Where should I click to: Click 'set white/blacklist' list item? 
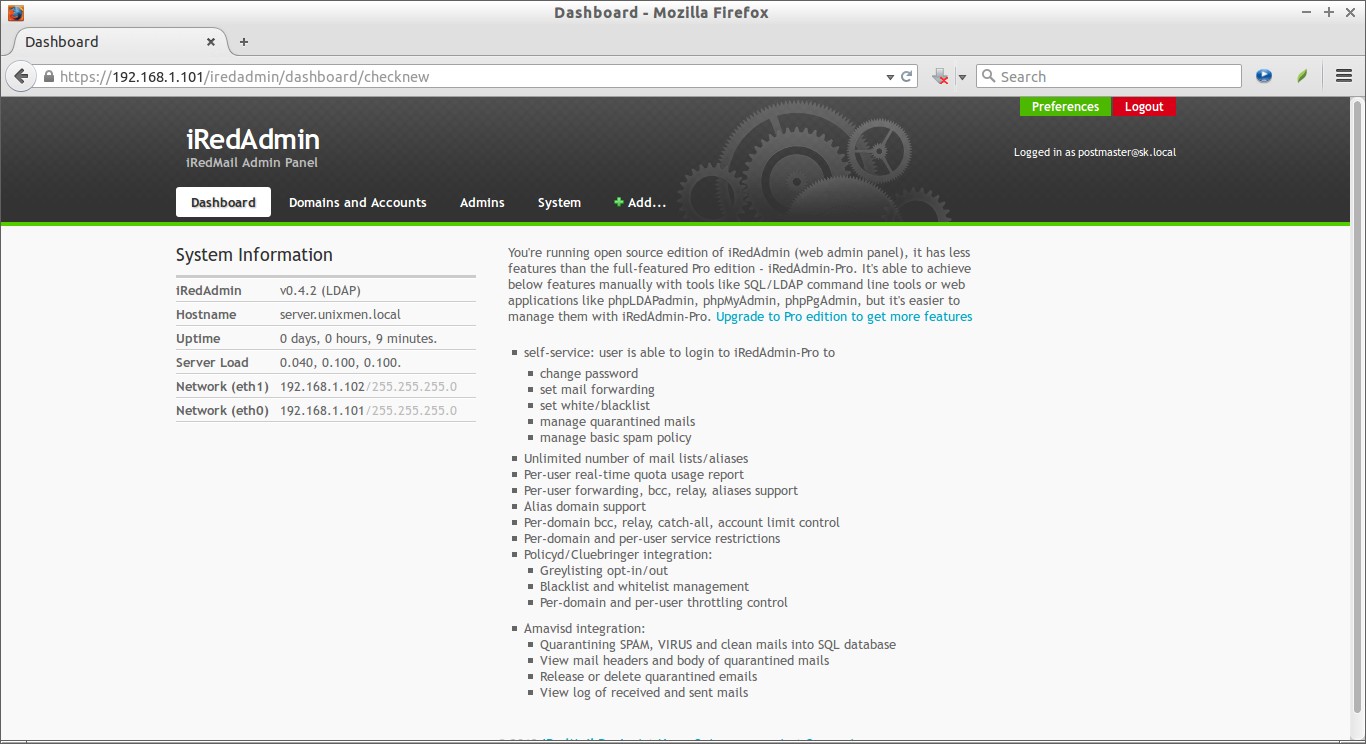(595, 405)
